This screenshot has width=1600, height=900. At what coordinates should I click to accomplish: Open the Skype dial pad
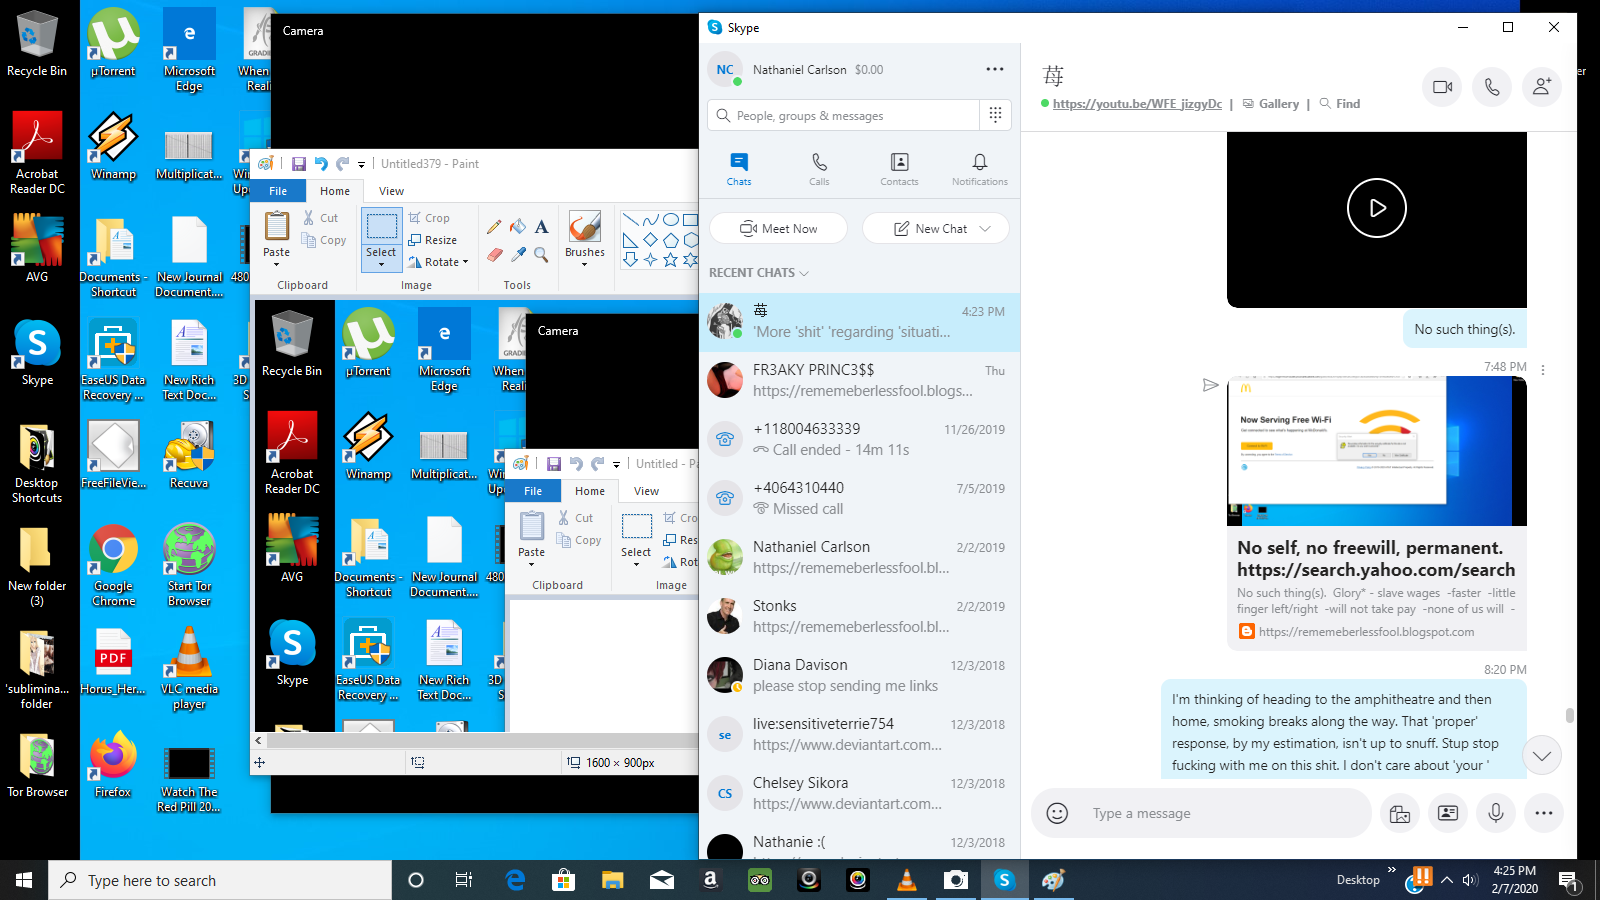995,115
